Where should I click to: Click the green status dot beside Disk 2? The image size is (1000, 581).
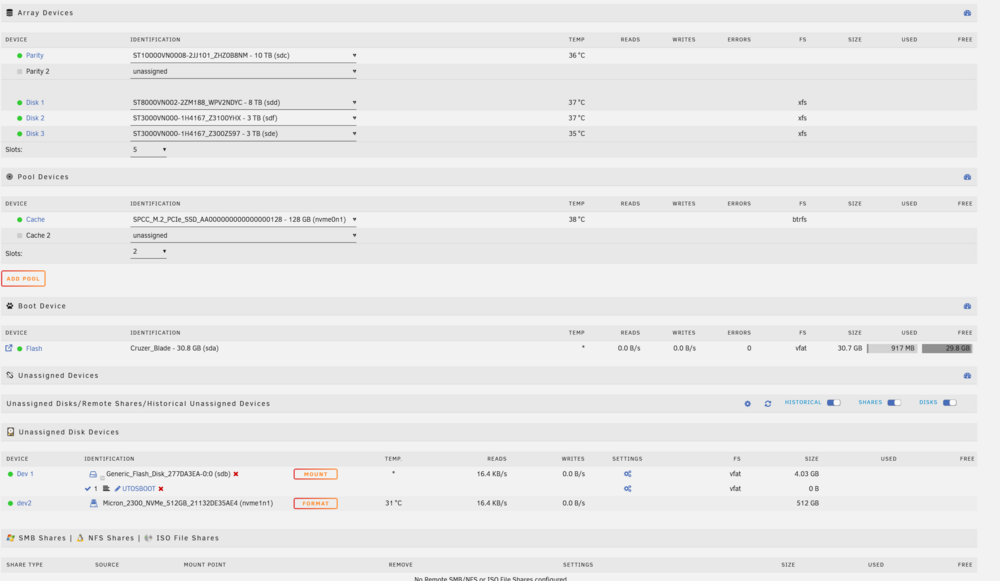pyautogui.click(x=20, y=118)
